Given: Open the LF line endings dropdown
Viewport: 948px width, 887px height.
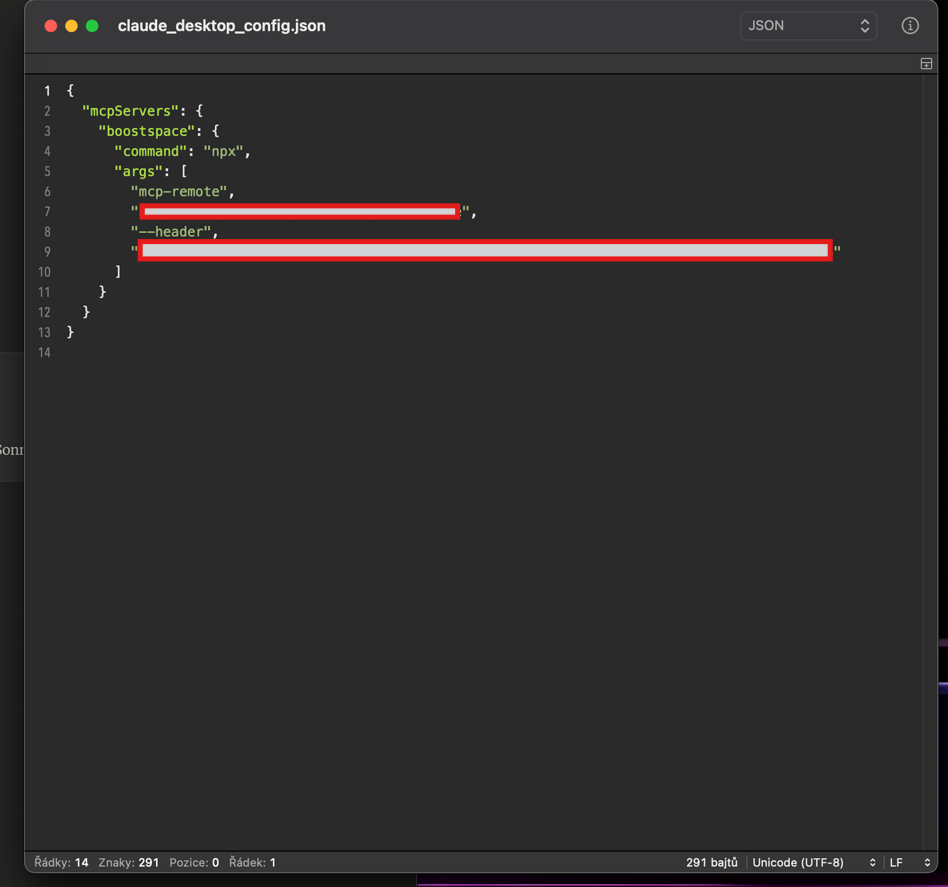Looking at the screenshot, I should point(909,862).
